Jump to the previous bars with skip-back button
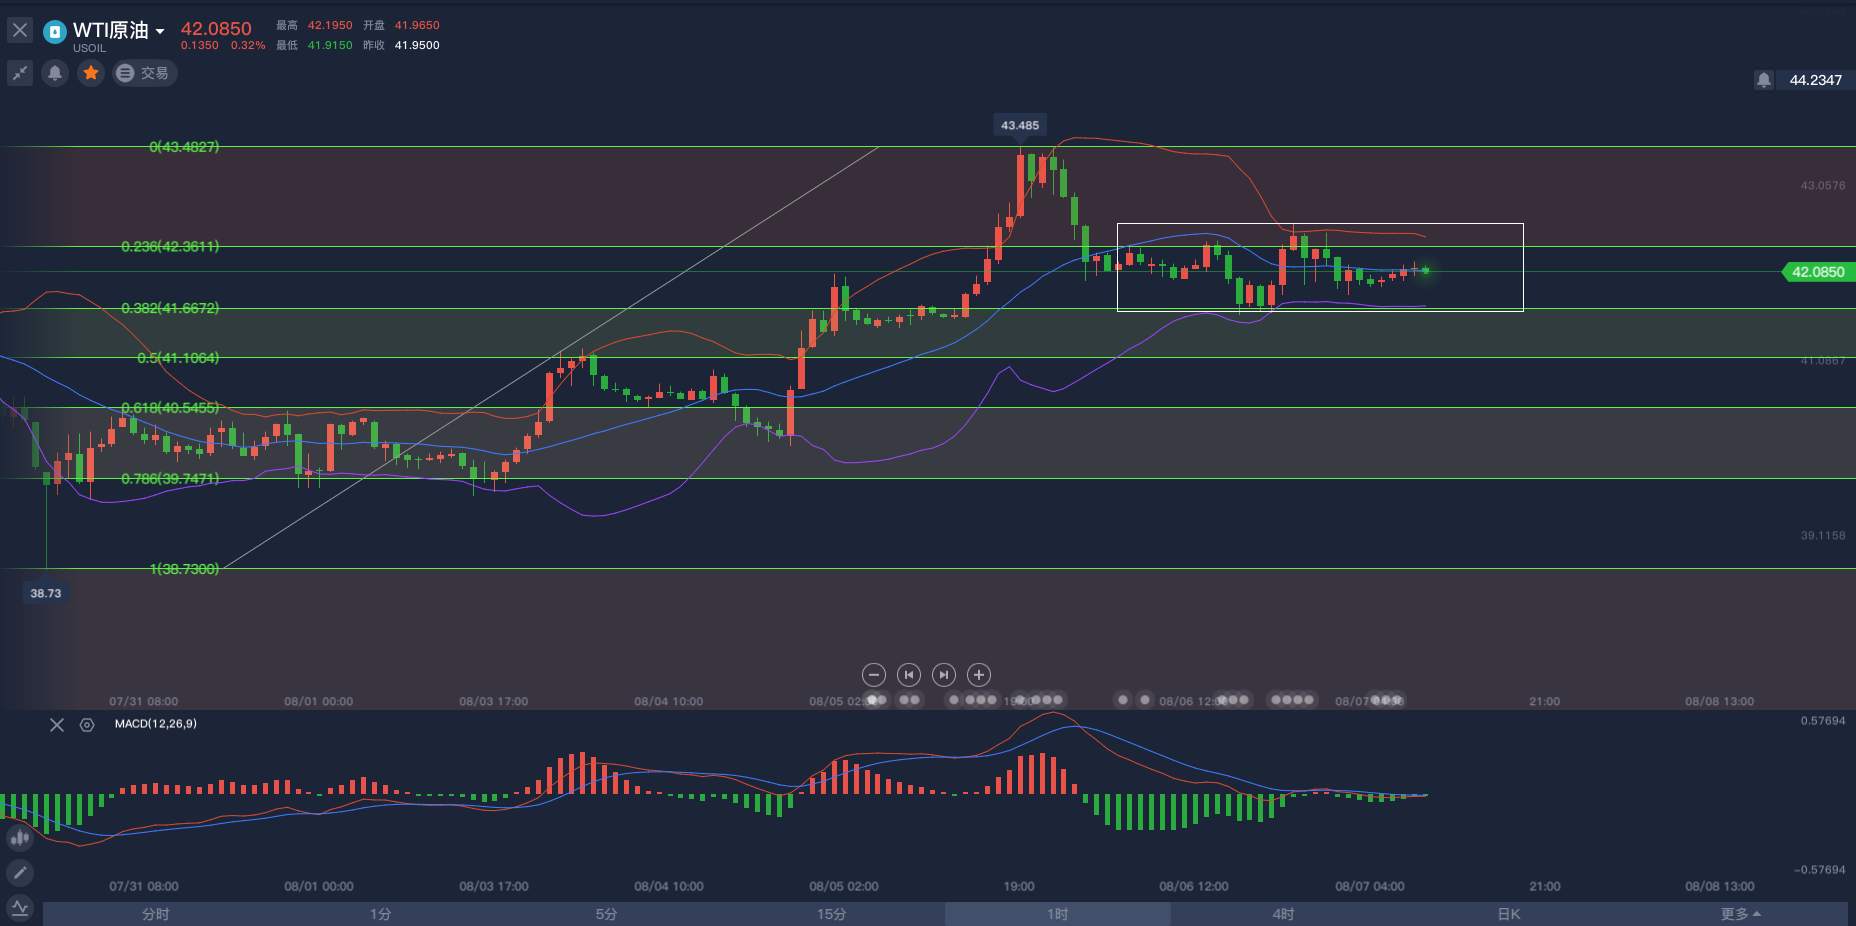The height and width of the screenshot is (926, 1856). (x=908, y=675)
